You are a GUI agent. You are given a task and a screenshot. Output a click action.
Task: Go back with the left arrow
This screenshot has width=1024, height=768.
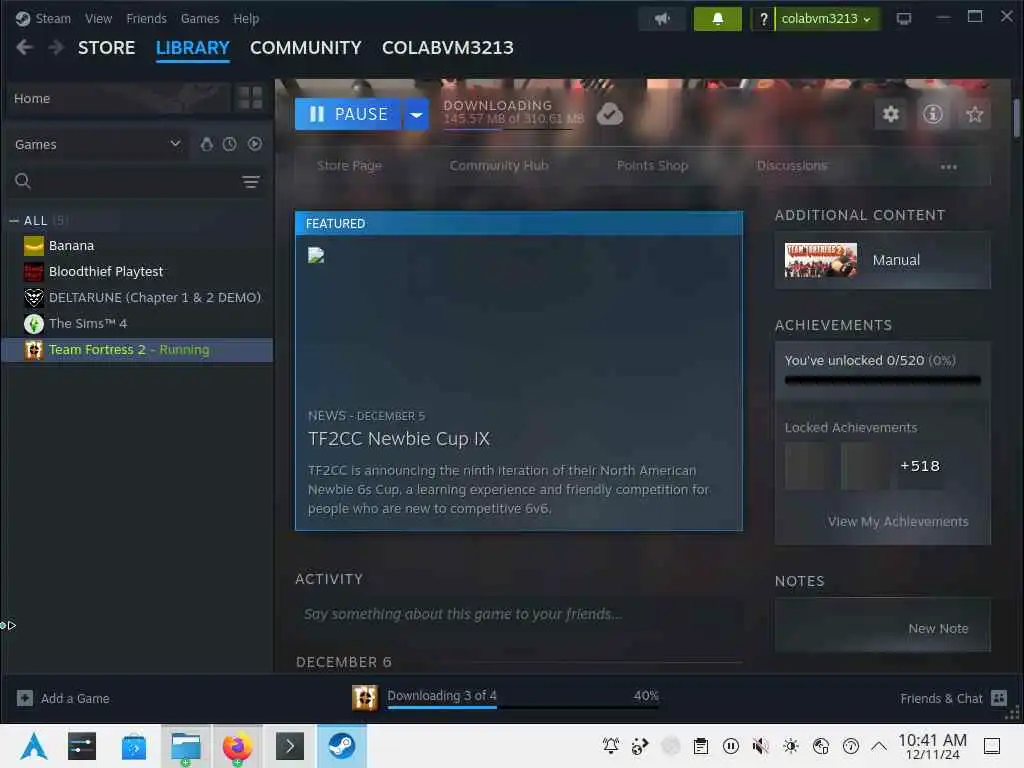click(x=25, y=48)
